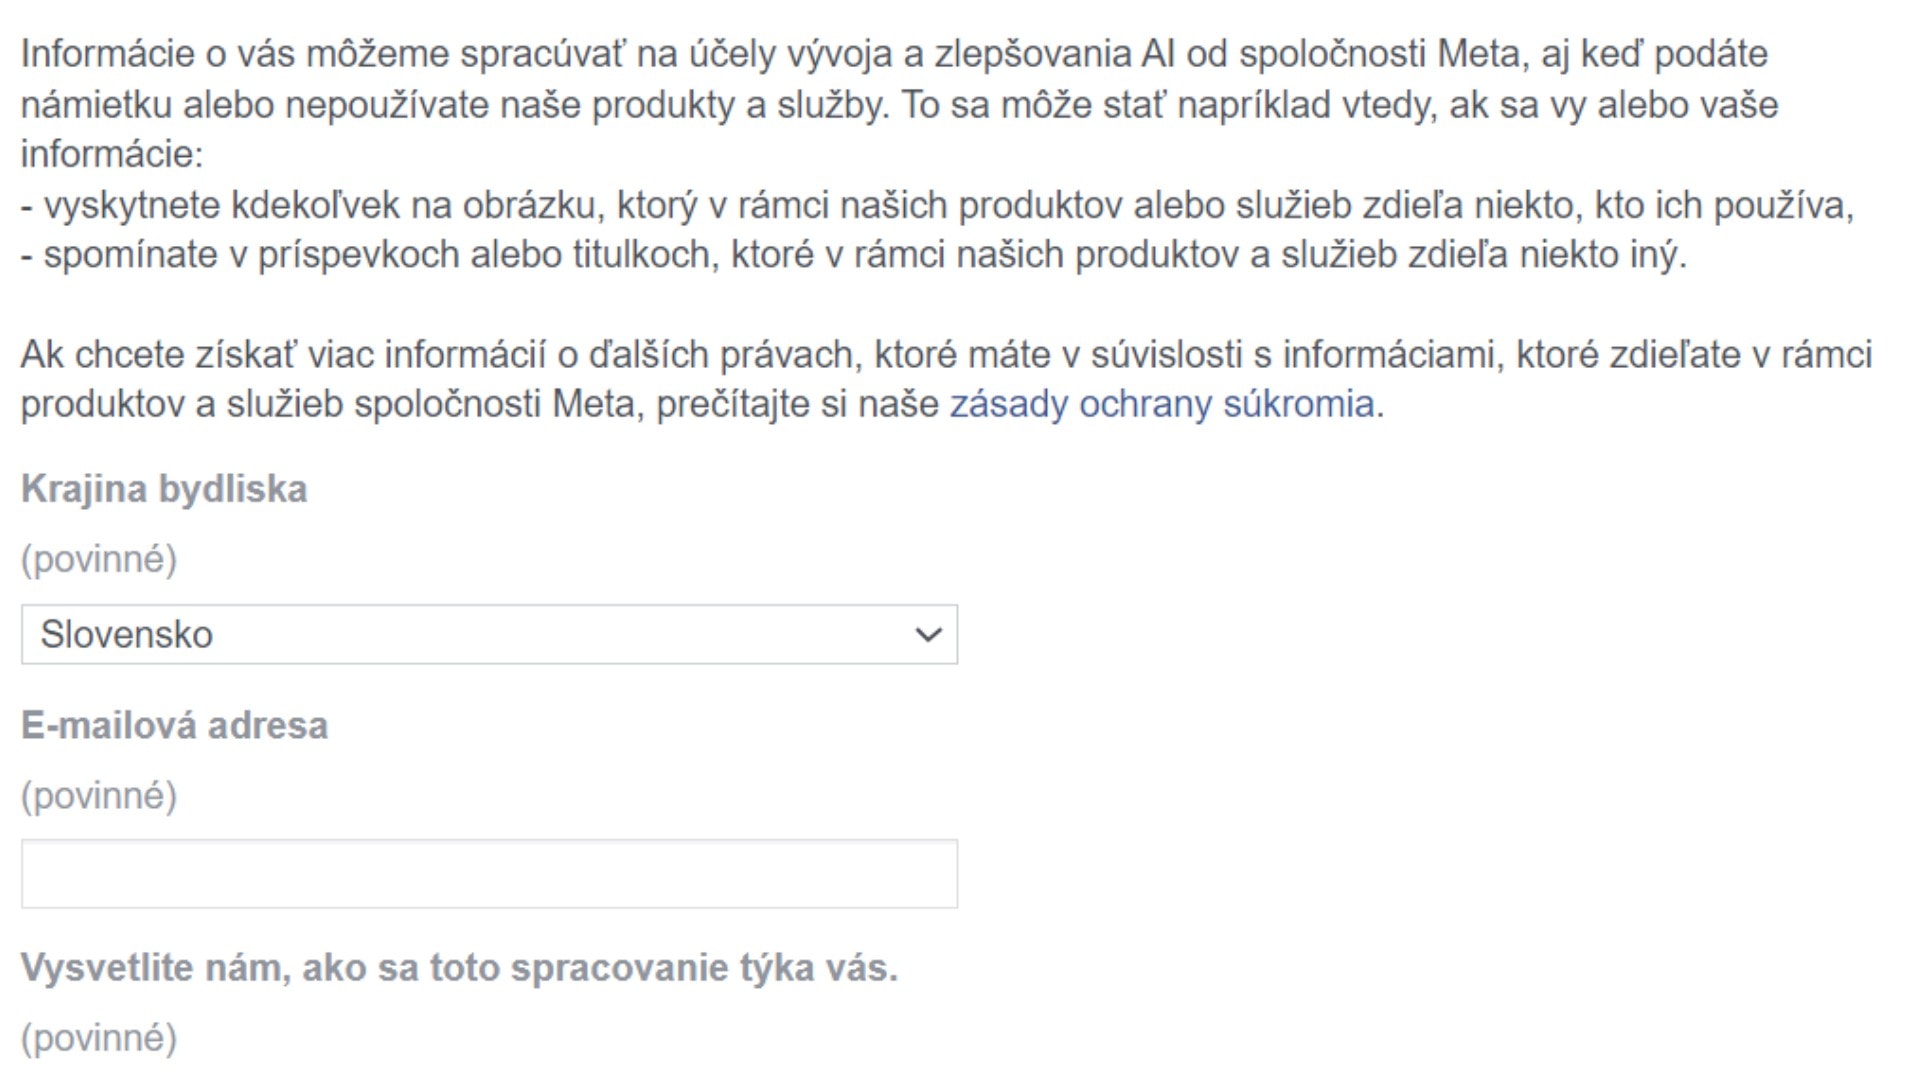The width and height of the screenshot is (1920, 1080).
Task: Click the chevron arrow next to Slovensko
Action: click(x=928, y=634)
